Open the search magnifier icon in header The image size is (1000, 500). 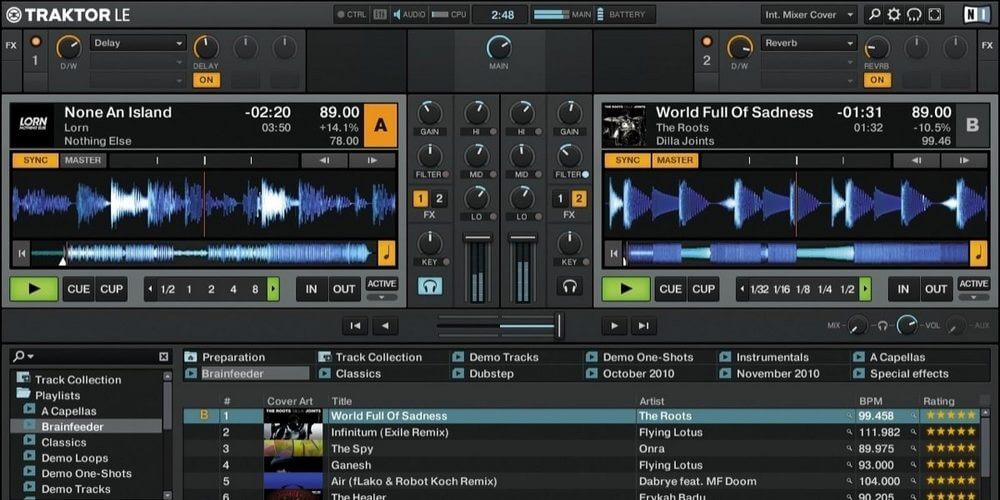tap(874, 14)
